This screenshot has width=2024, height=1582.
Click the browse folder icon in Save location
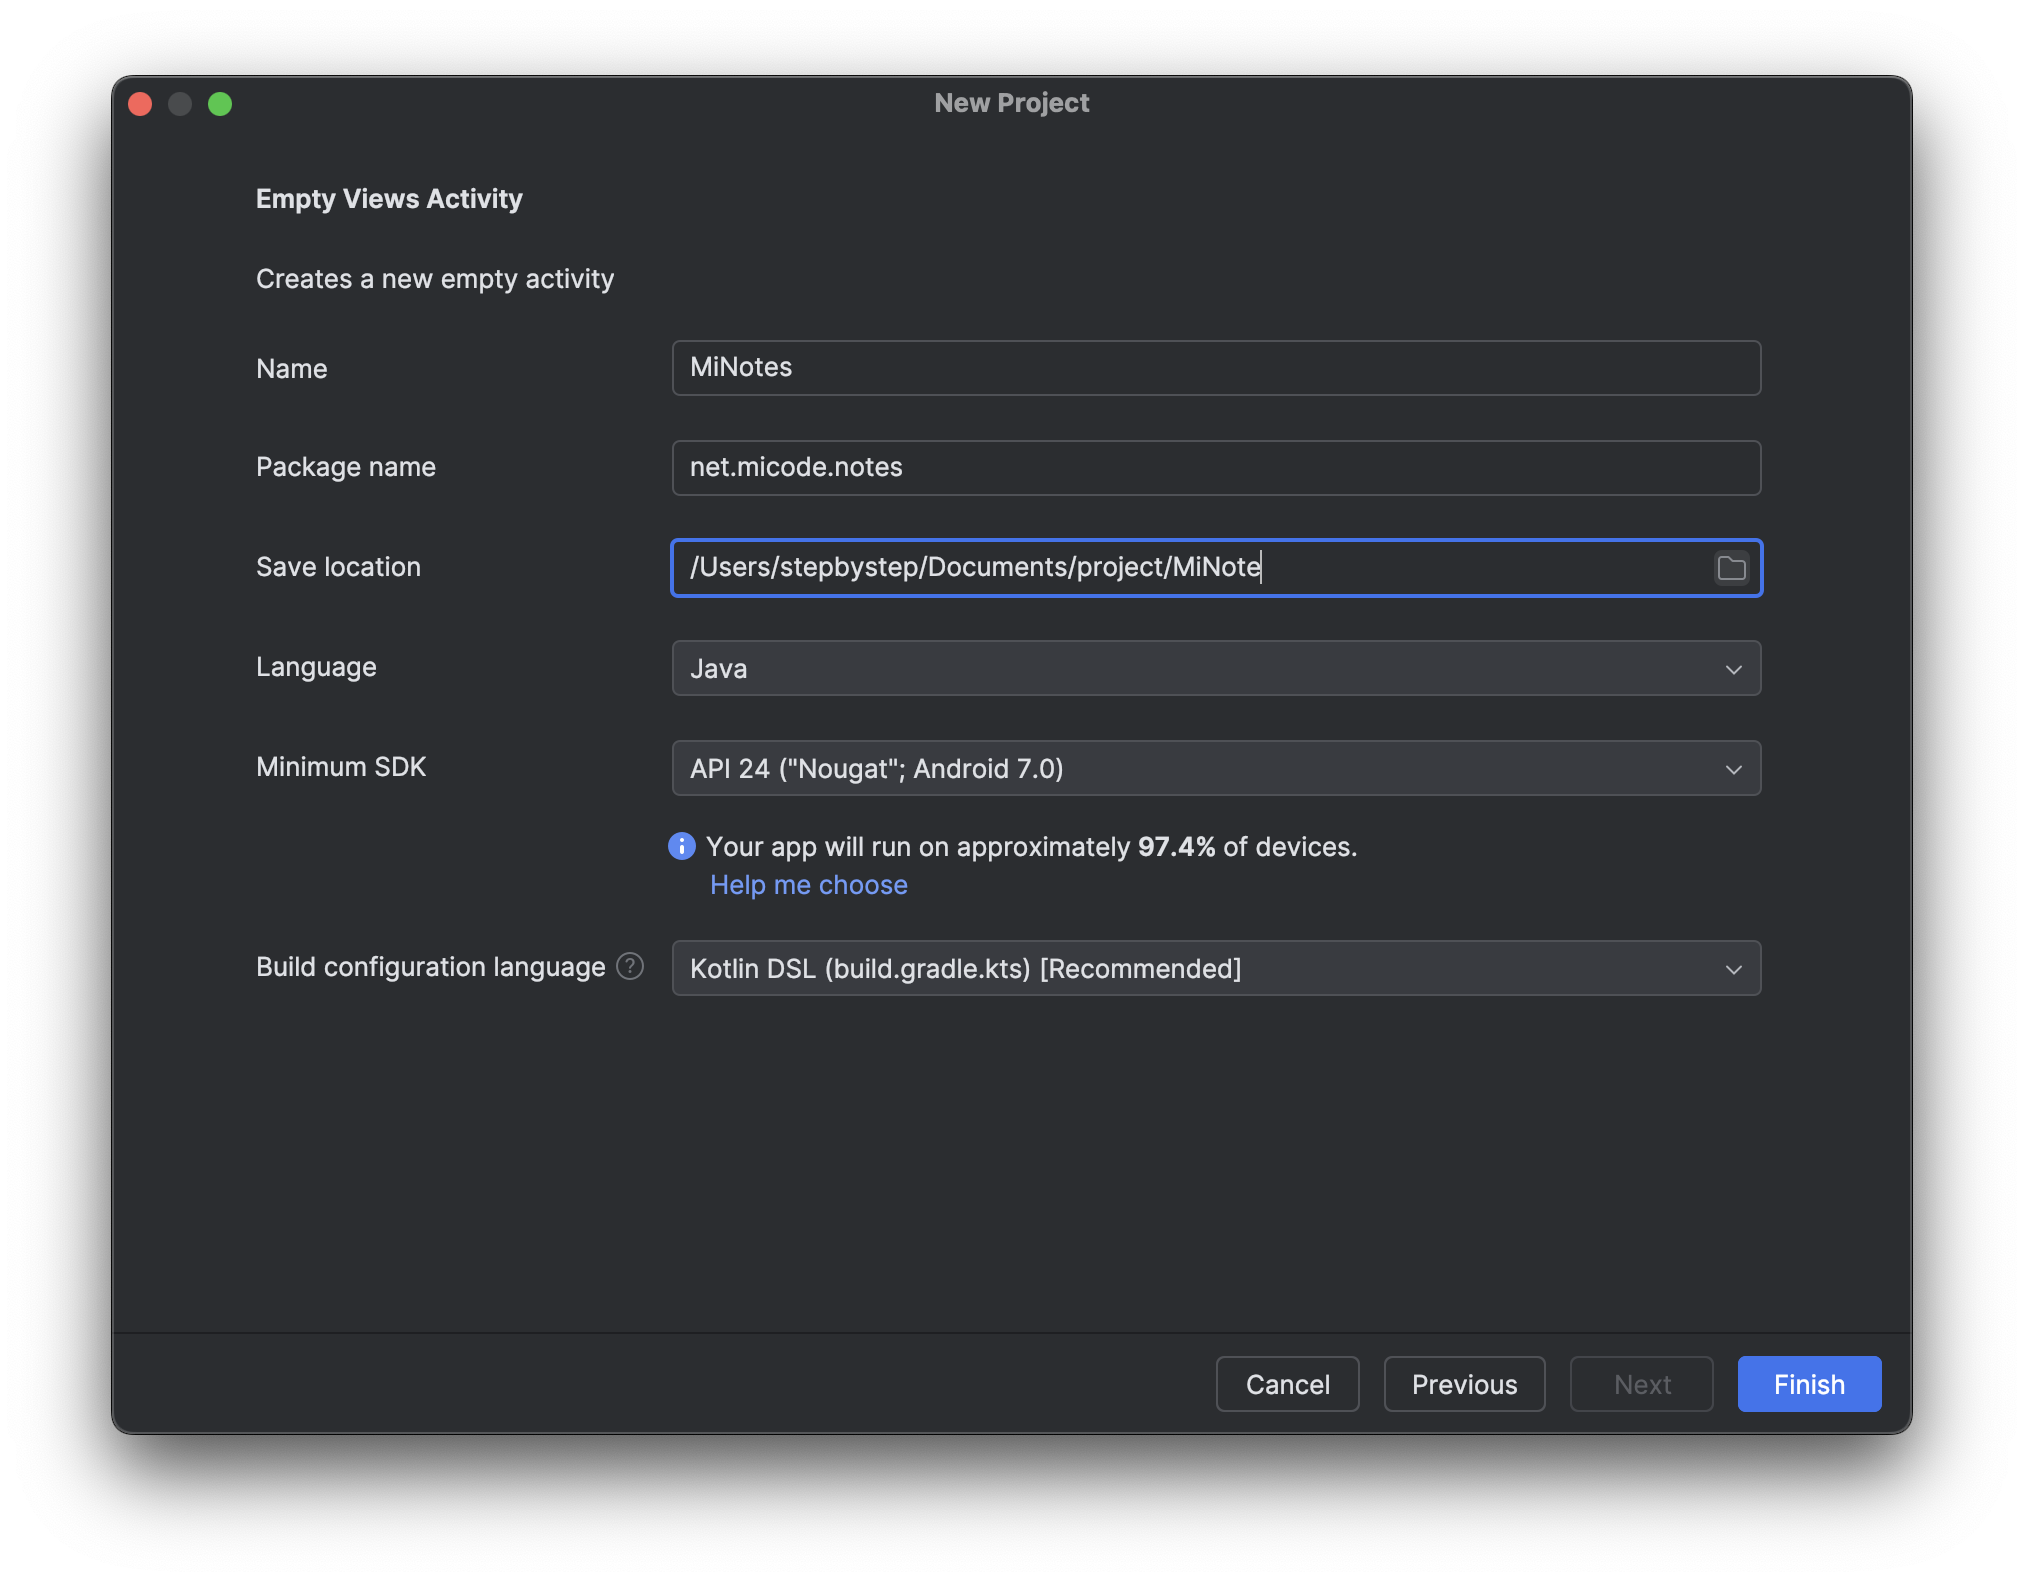pos(1731,568)
